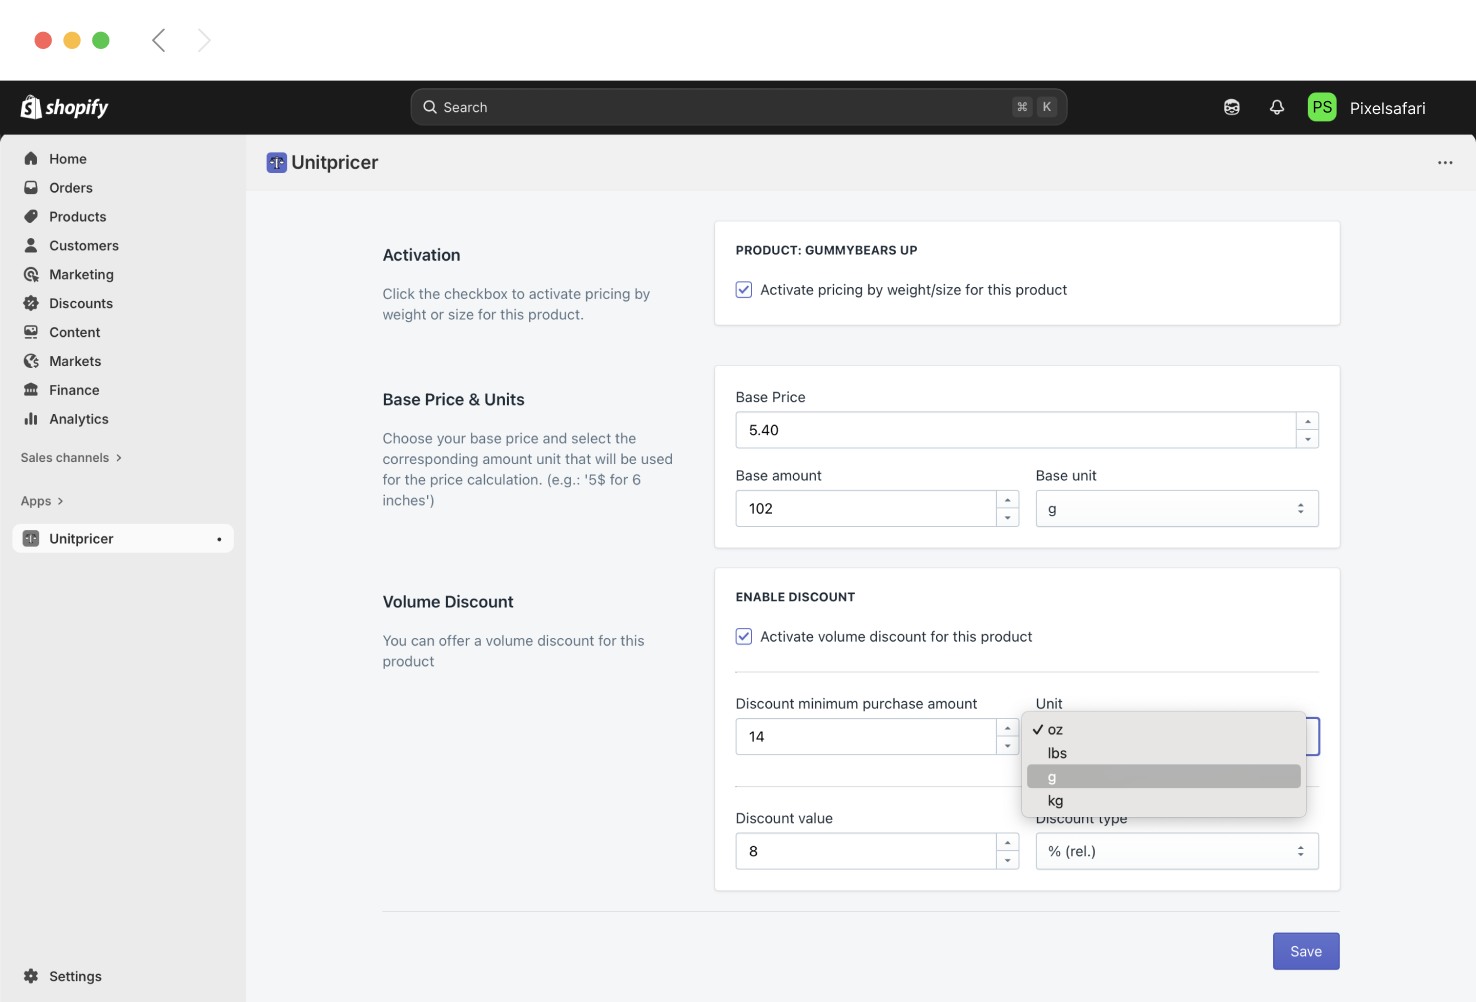Click the Save button
This screenshot has width=1476, height=1002.
point(1305,951)
